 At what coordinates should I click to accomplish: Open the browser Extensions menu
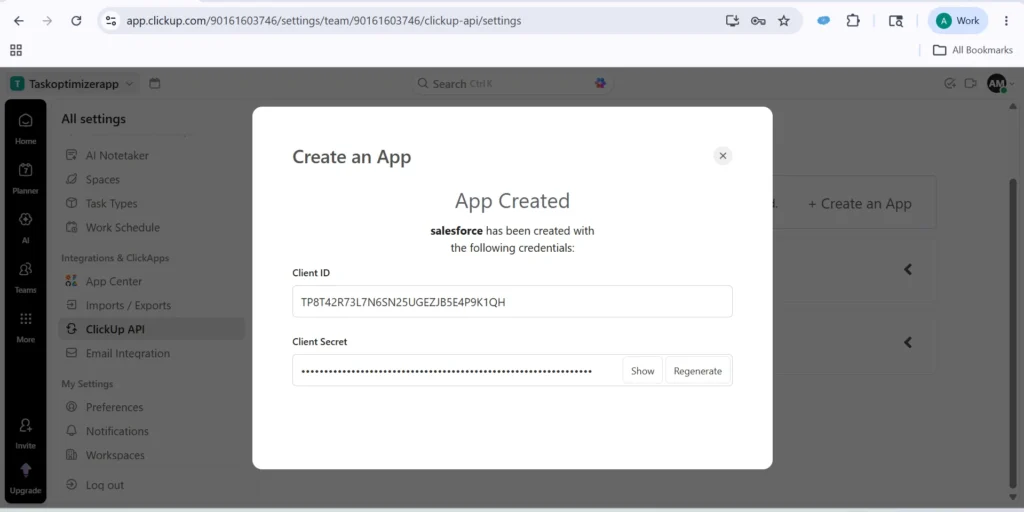click(853, 21)
